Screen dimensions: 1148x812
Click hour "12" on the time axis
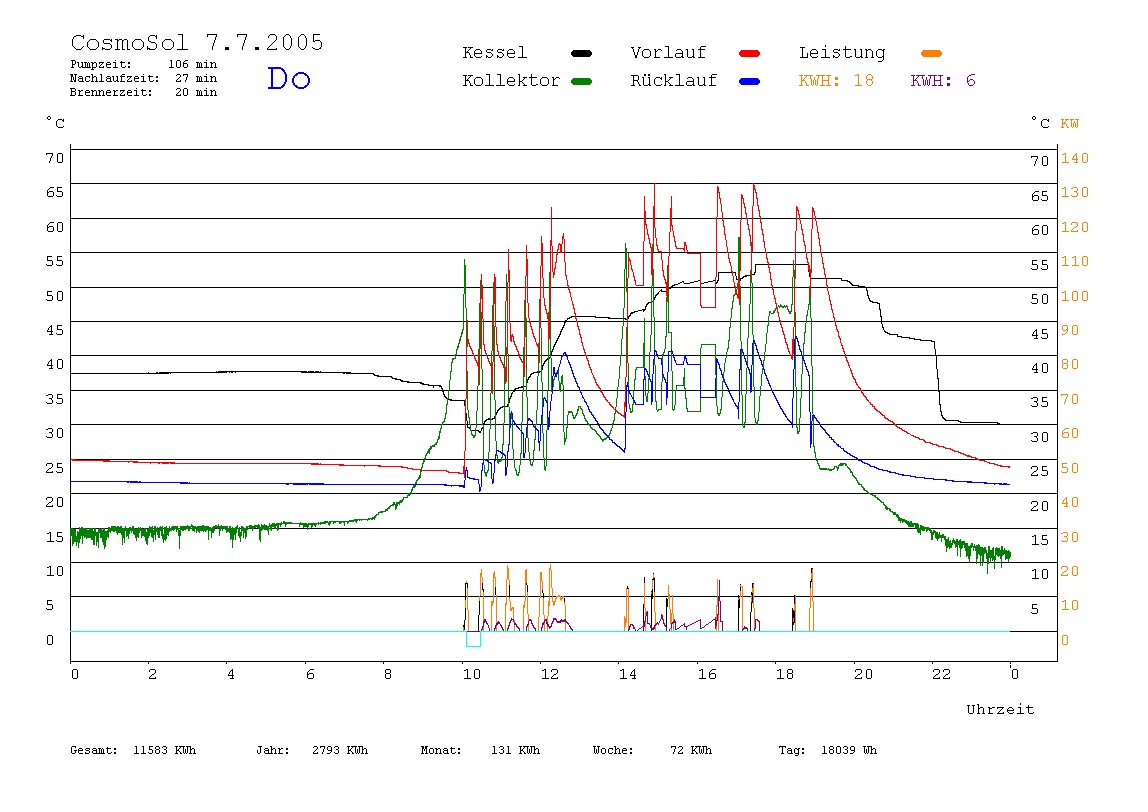550,674
